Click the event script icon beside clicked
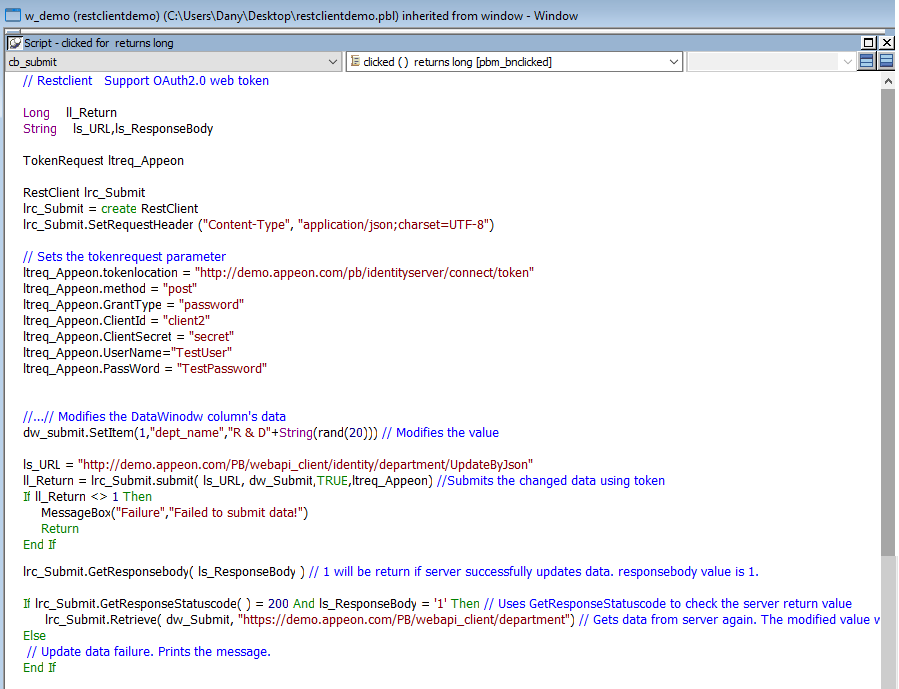This screenshot has width=899, height=689. click(x=355, y=61)
